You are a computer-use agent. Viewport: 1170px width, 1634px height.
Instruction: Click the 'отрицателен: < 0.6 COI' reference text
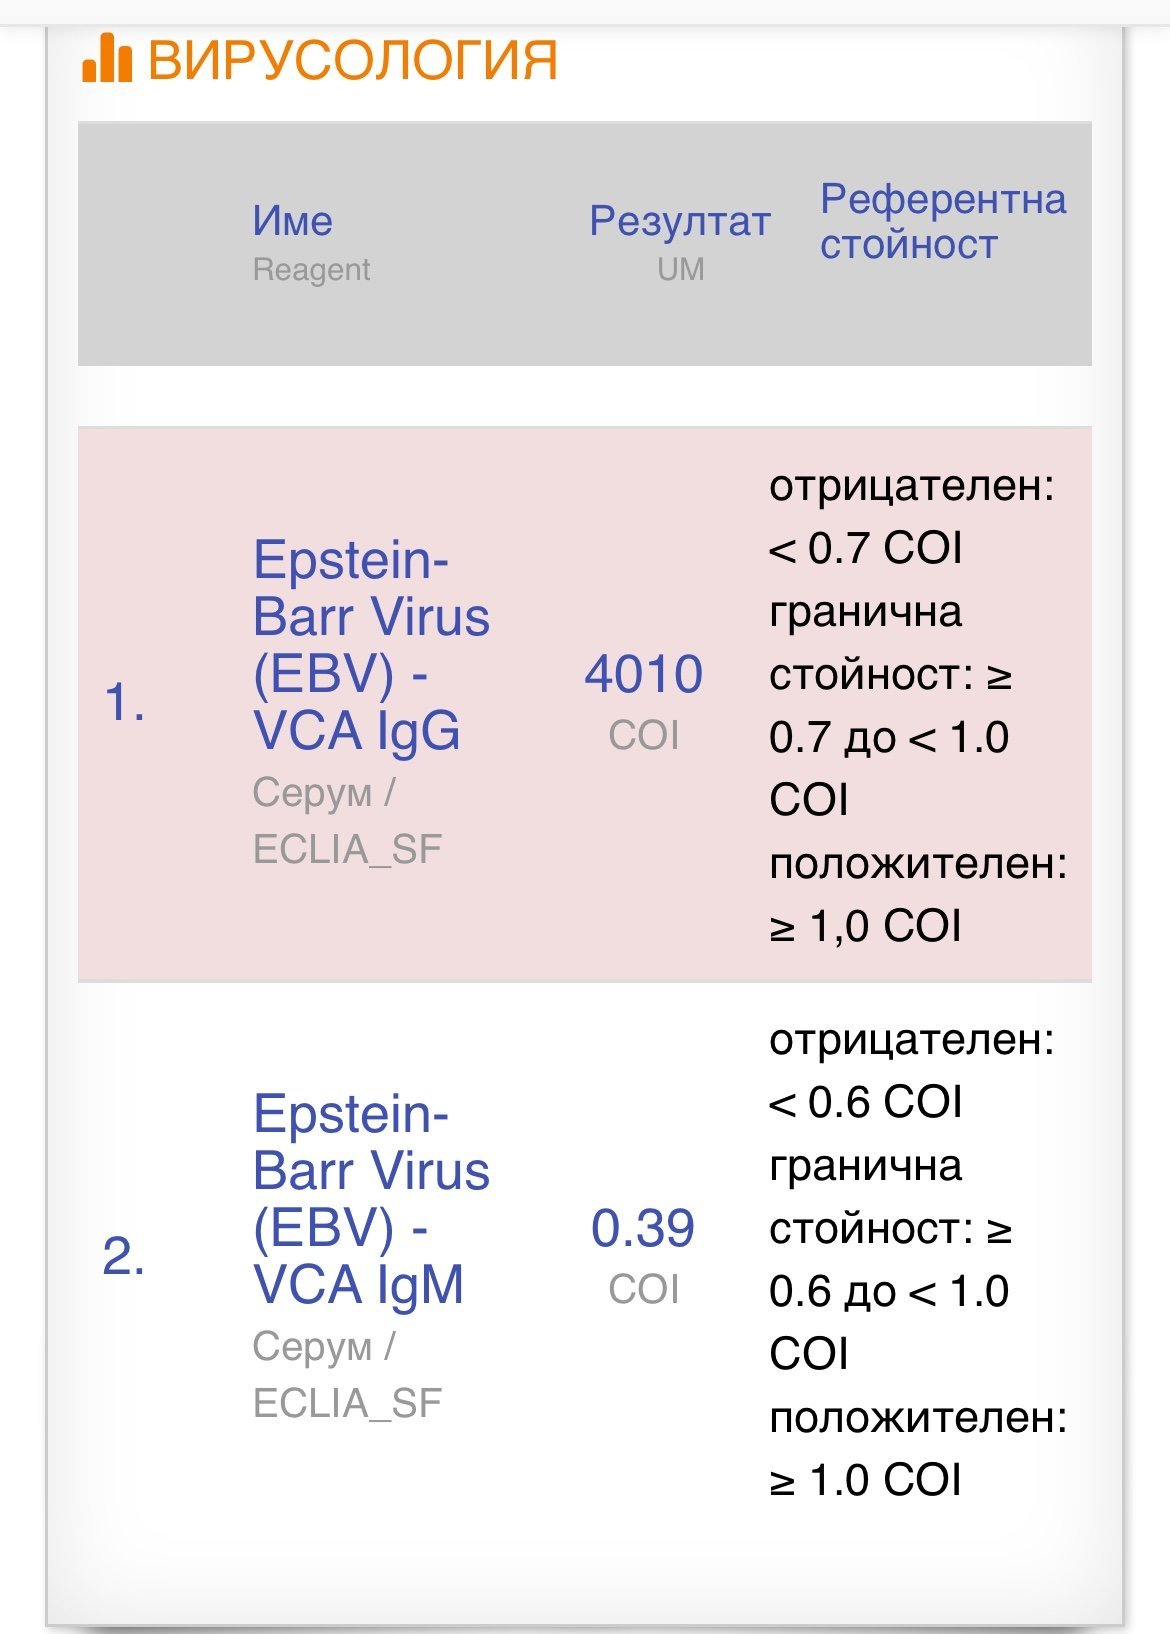pyautogui.click(x=911, y=1071)
